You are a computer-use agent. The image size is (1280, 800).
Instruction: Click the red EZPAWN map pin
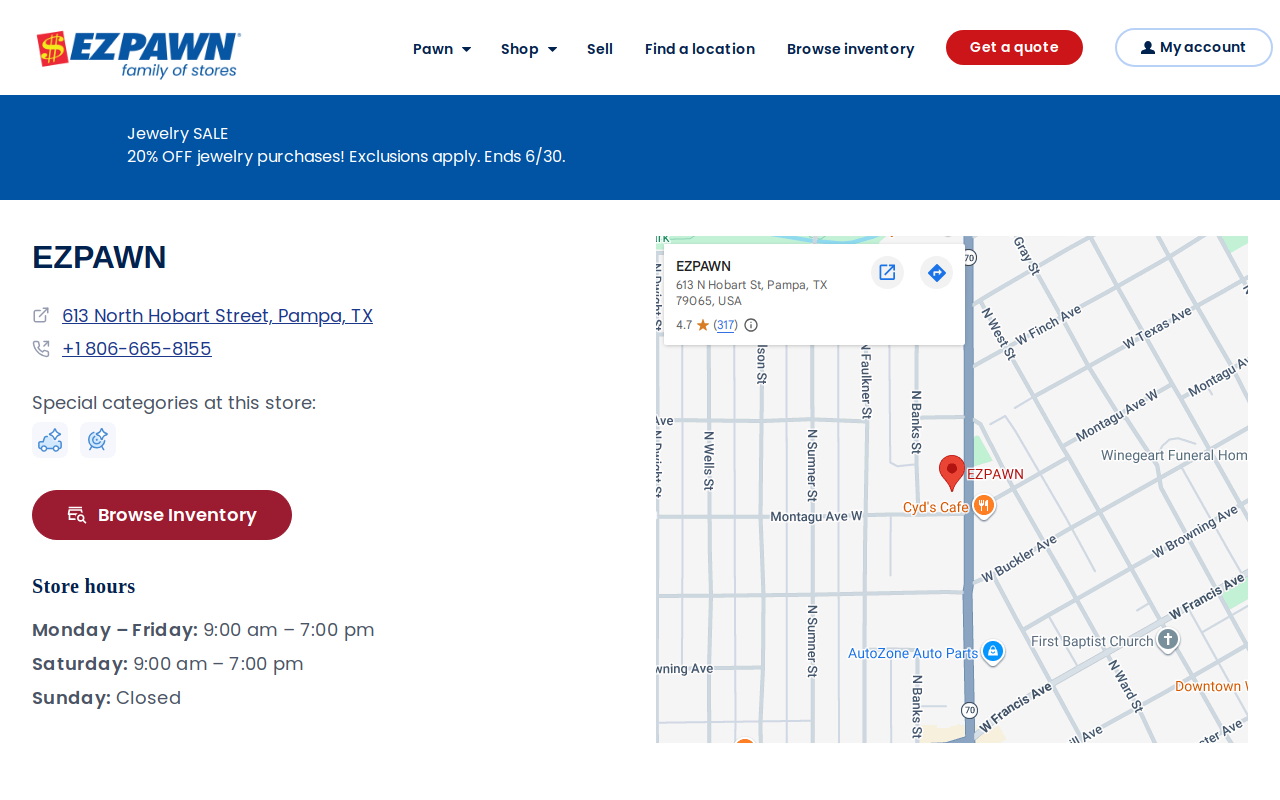[952, 472]
